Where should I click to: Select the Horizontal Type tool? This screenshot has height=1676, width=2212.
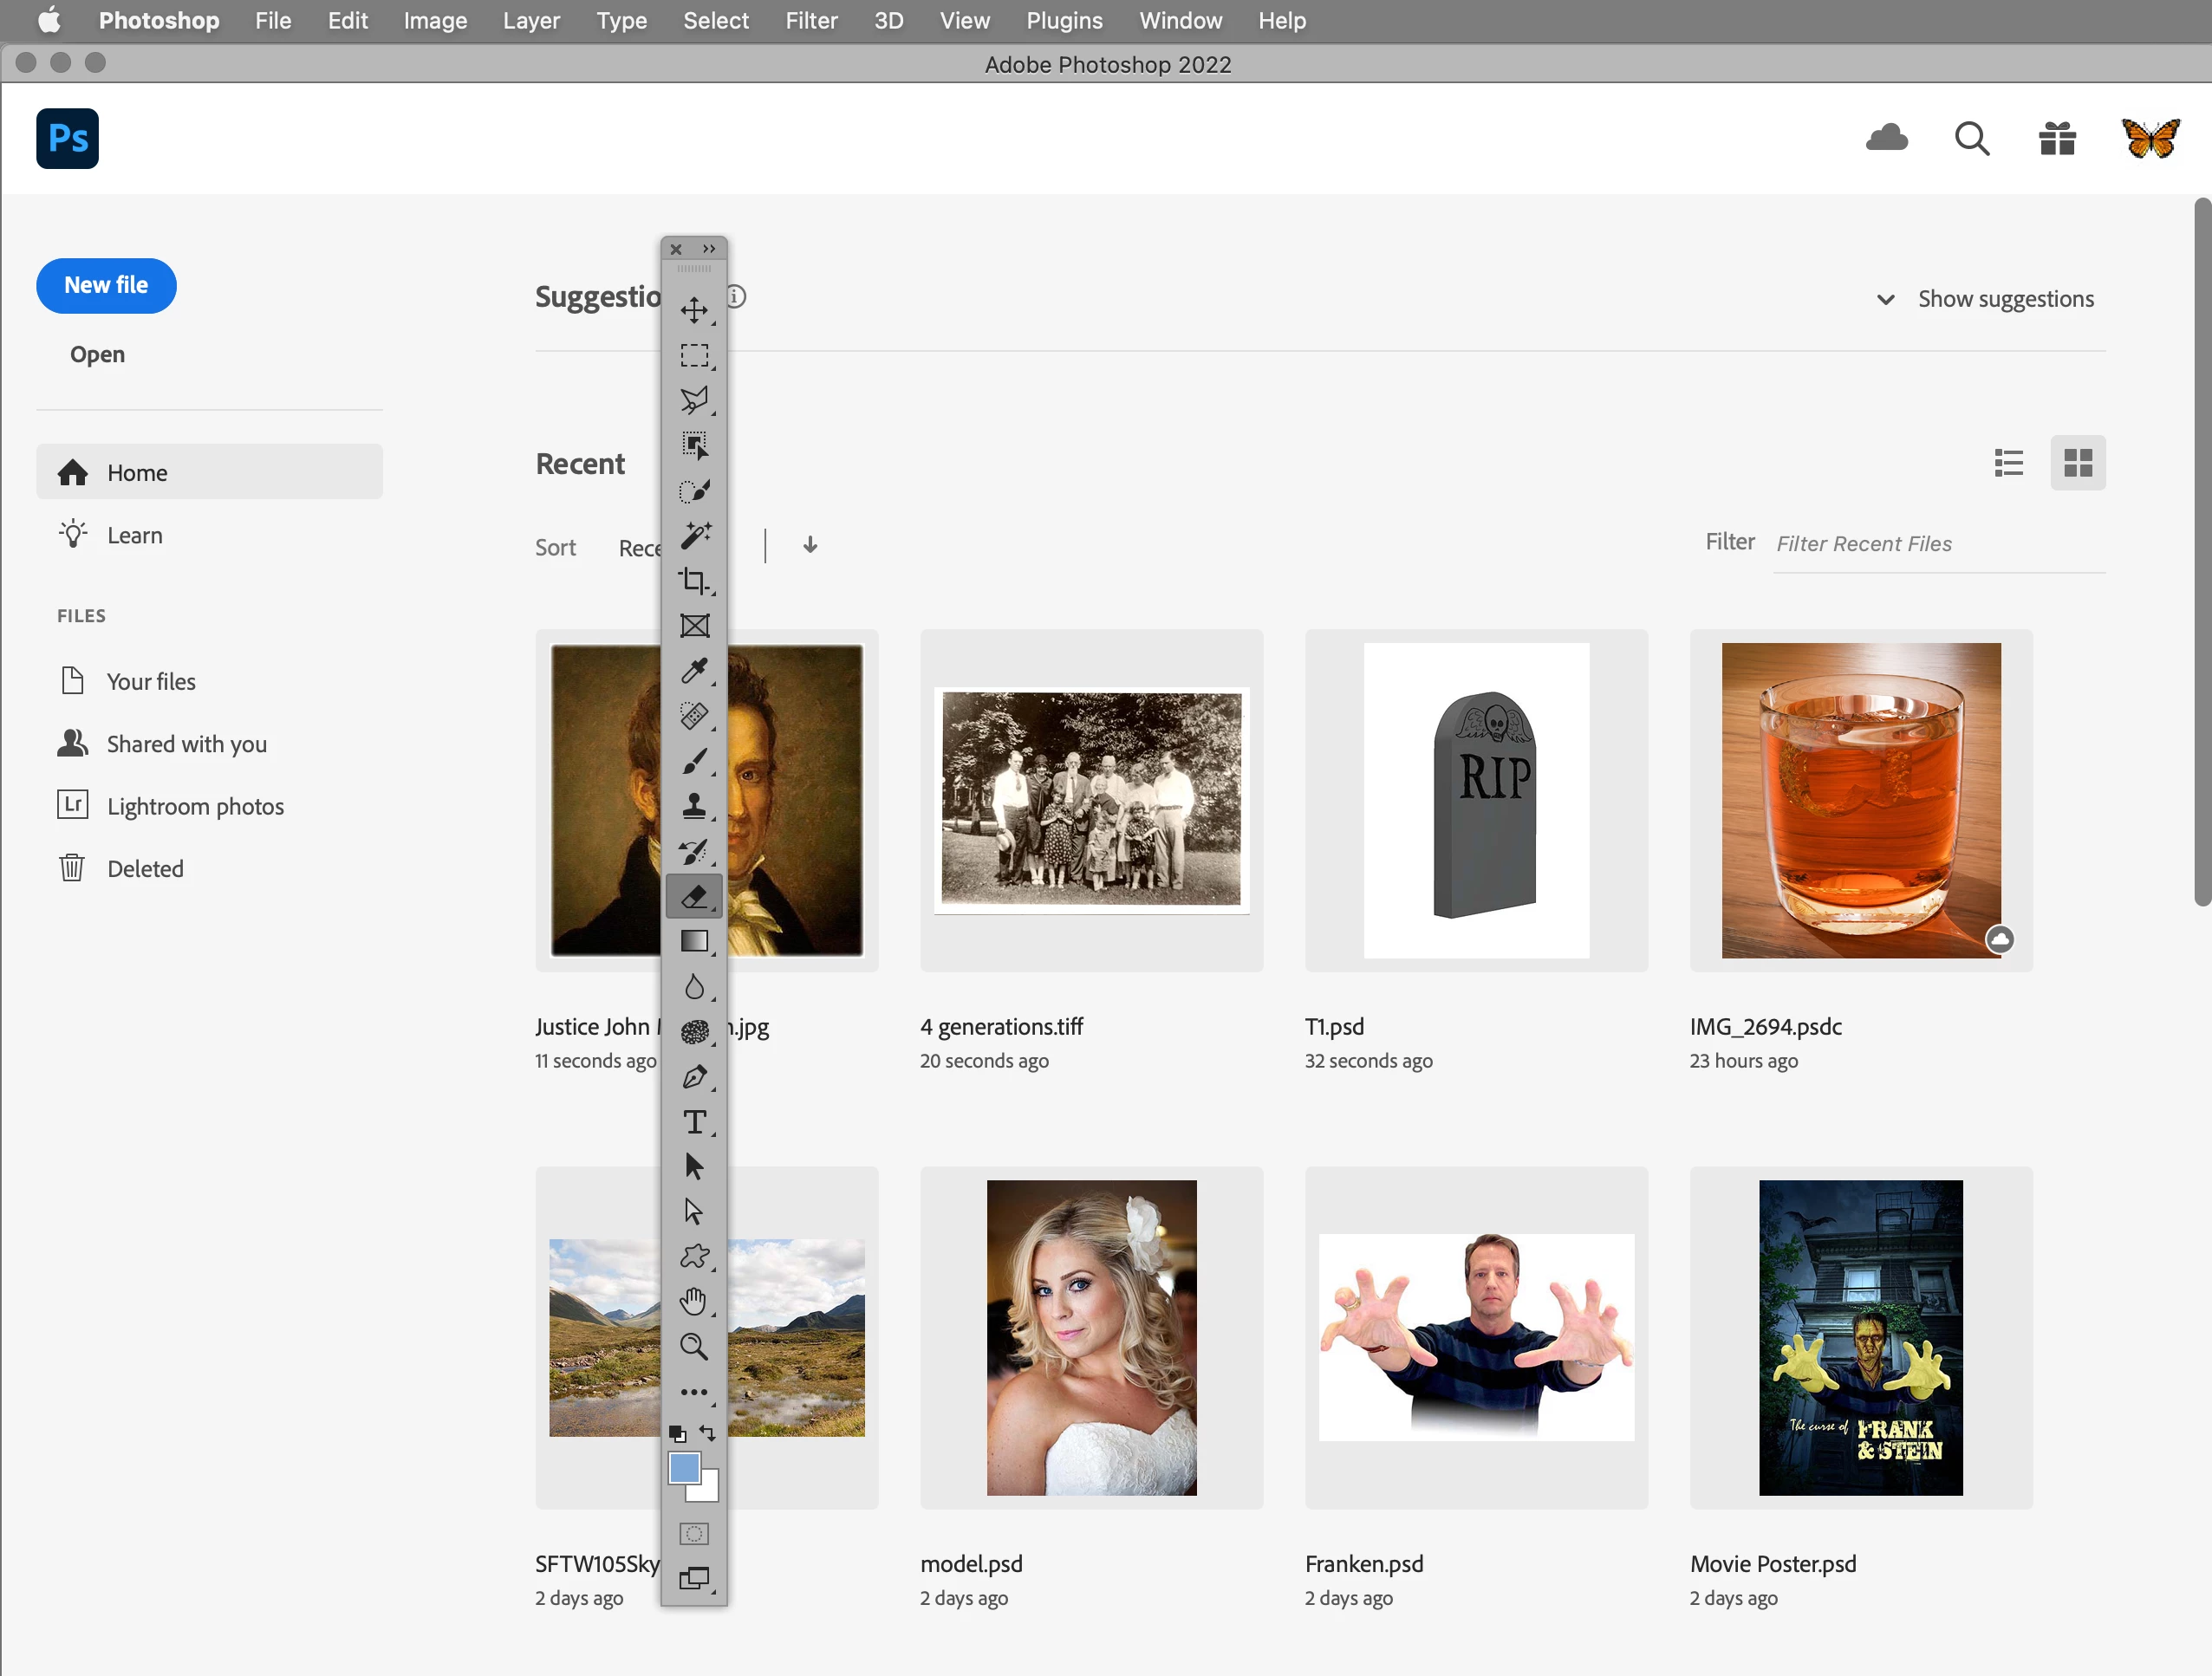click(x=694, y=1122)
